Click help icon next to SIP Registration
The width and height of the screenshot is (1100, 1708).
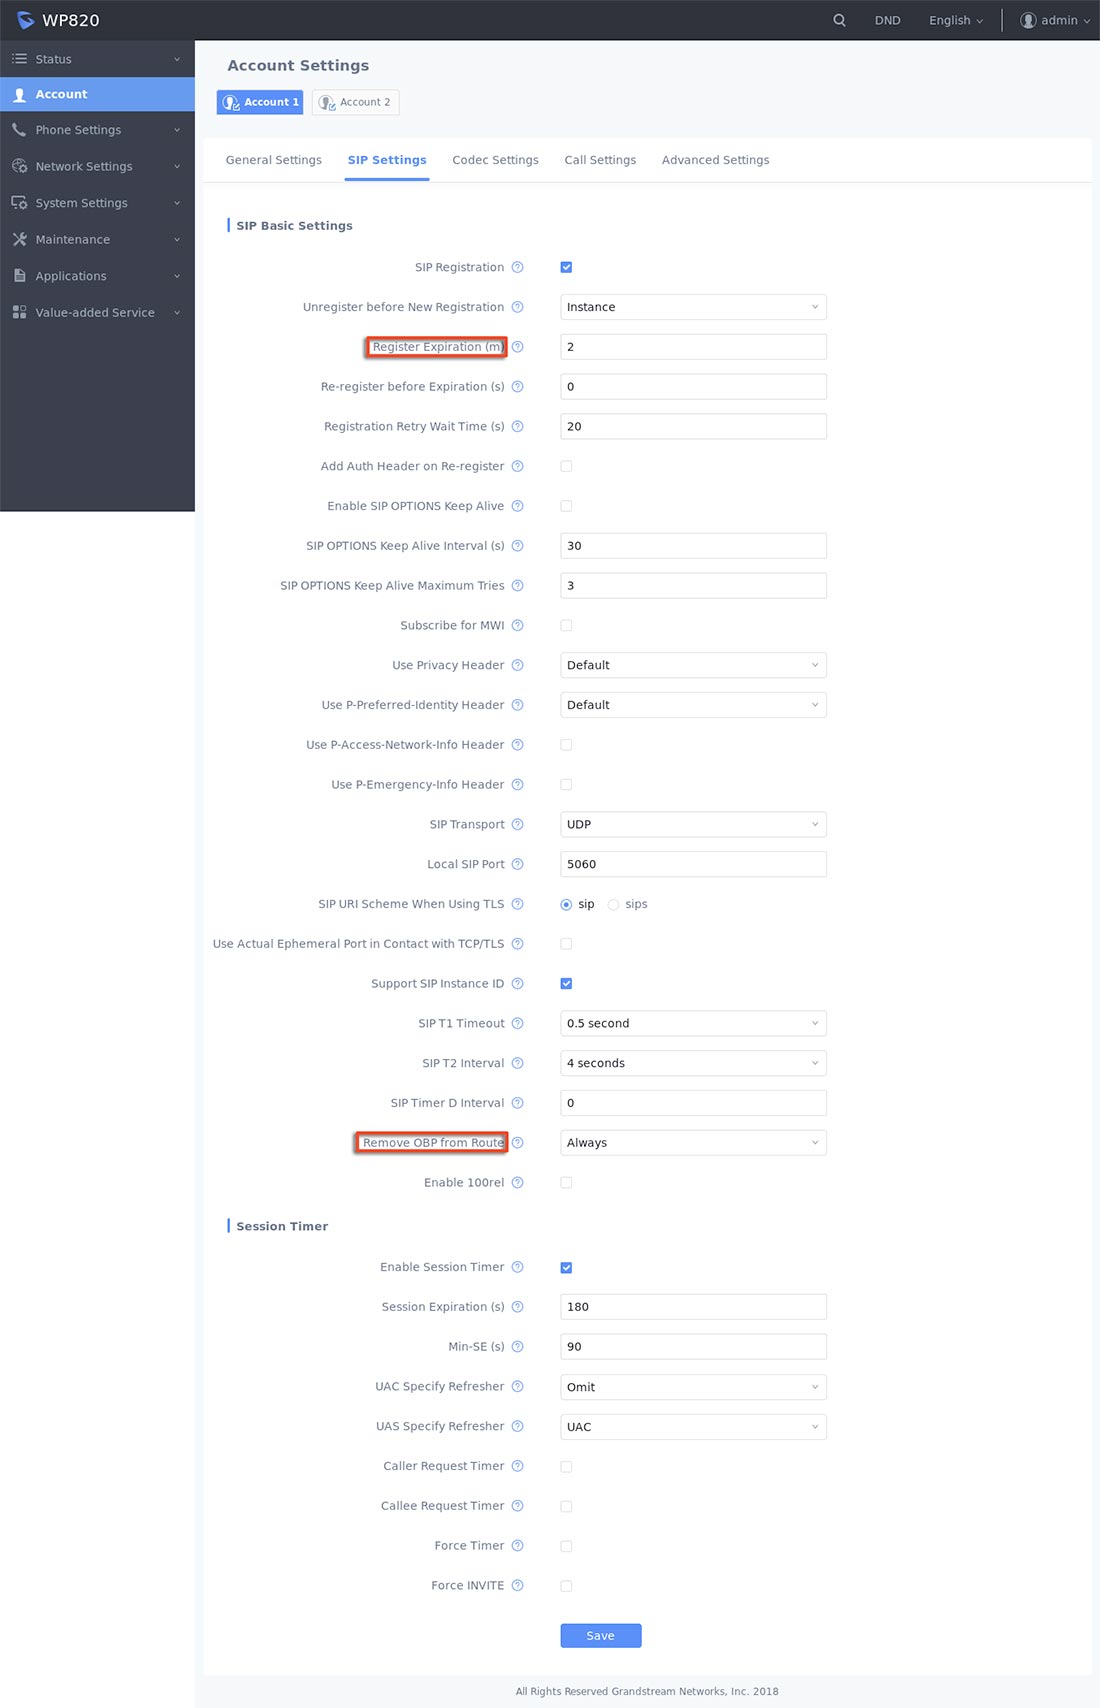[x=517, y=267]
